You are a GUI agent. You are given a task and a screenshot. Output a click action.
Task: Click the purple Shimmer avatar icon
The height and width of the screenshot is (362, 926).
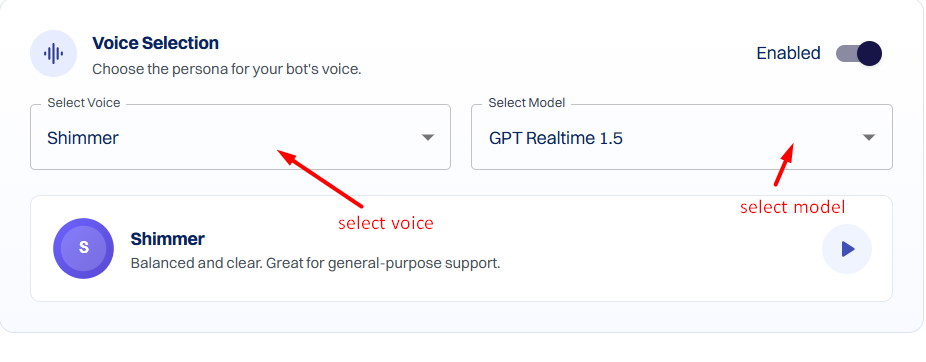click(x=83, y=248)
